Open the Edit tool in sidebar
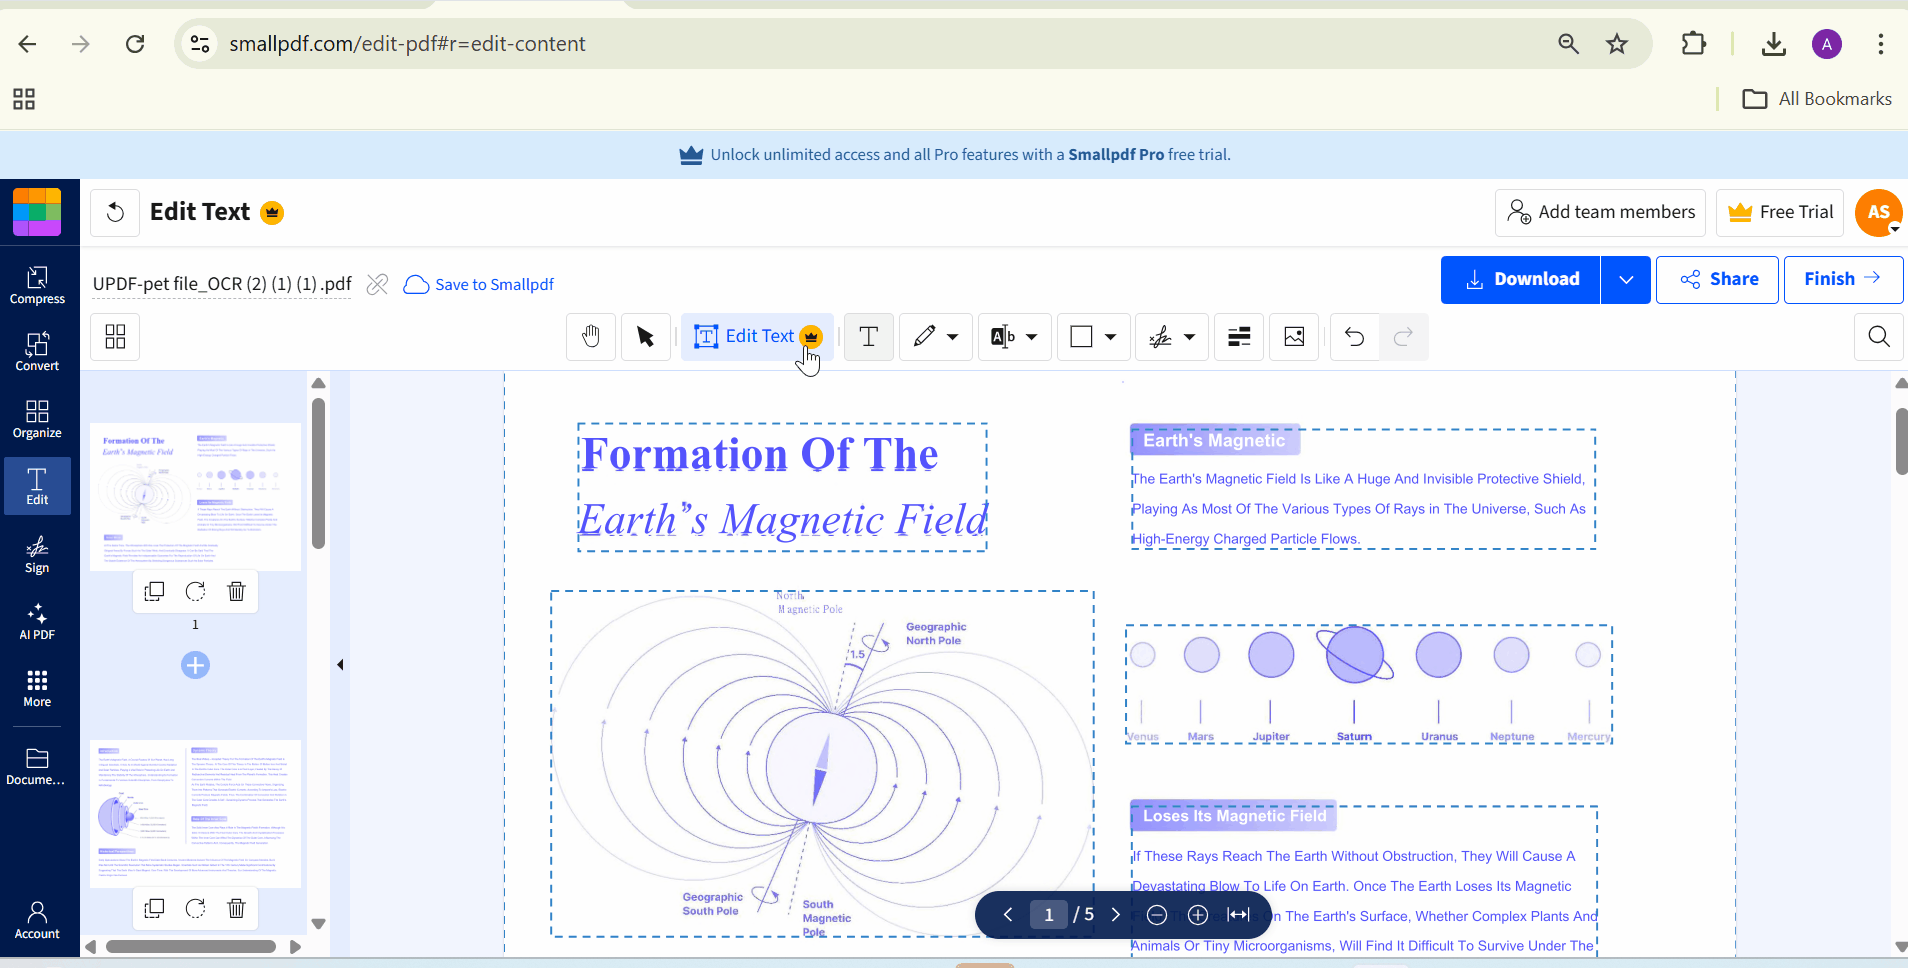Viewport: 1908px width, 968px height. pyautogui.click(x=37, y=486)
